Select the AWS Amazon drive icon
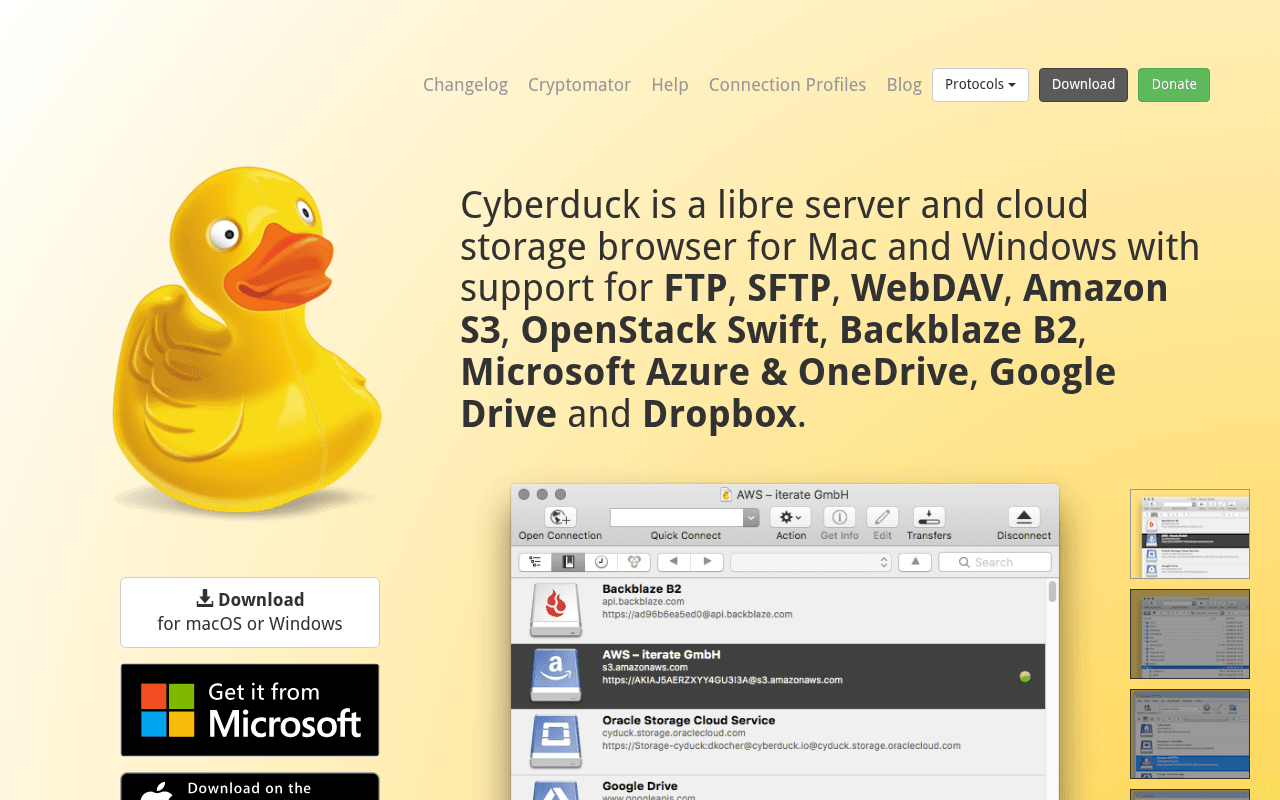The height and width of the screenshot is (800, 1280). point(555,676)
